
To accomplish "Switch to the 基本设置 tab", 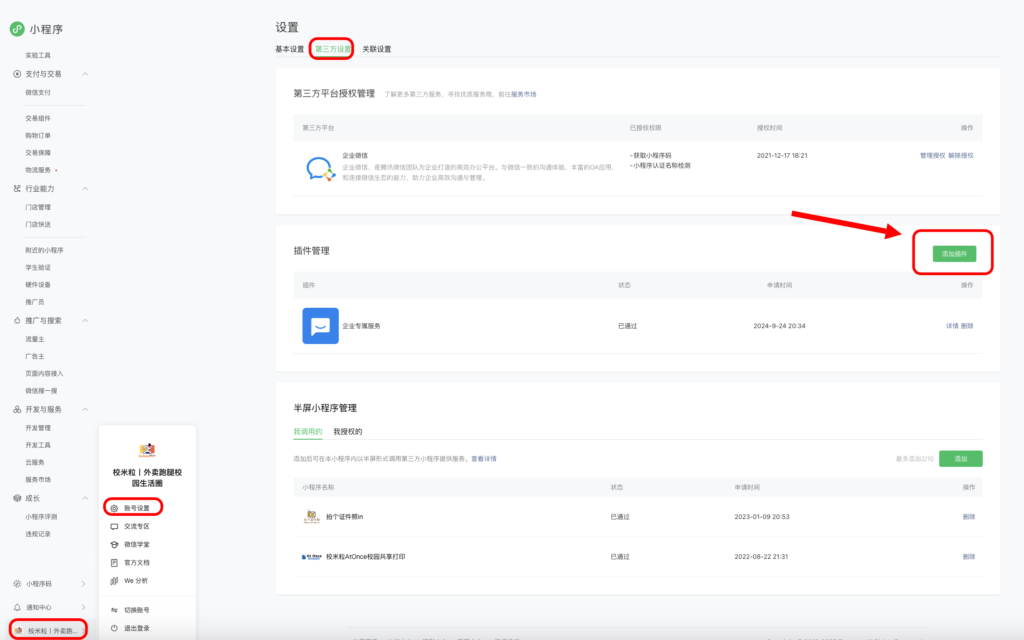I will point(289,49).
